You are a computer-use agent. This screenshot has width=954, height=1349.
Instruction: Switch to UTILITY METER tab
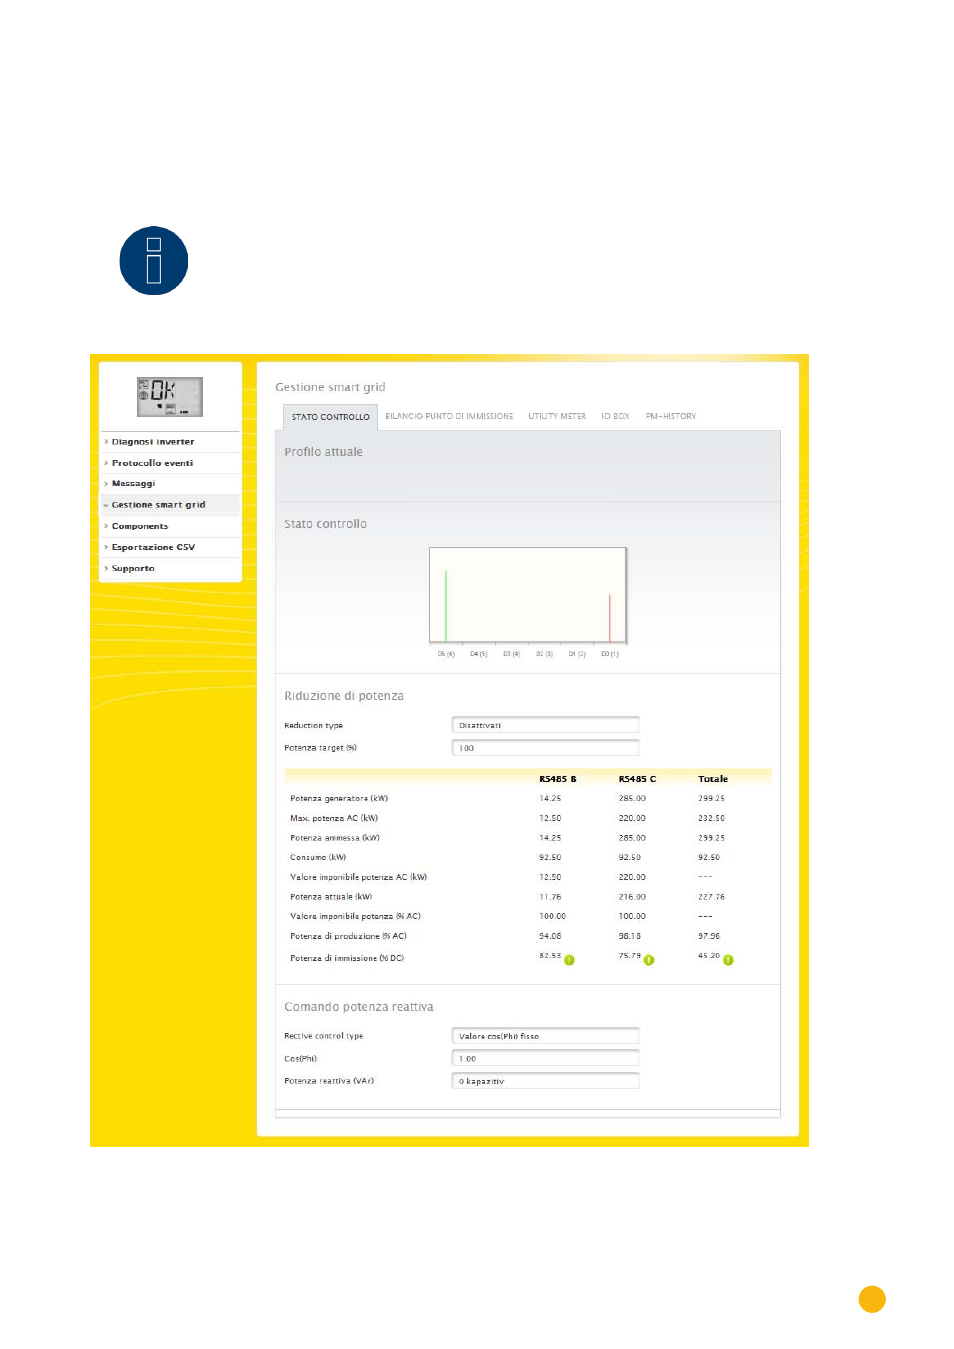(557, 416)
